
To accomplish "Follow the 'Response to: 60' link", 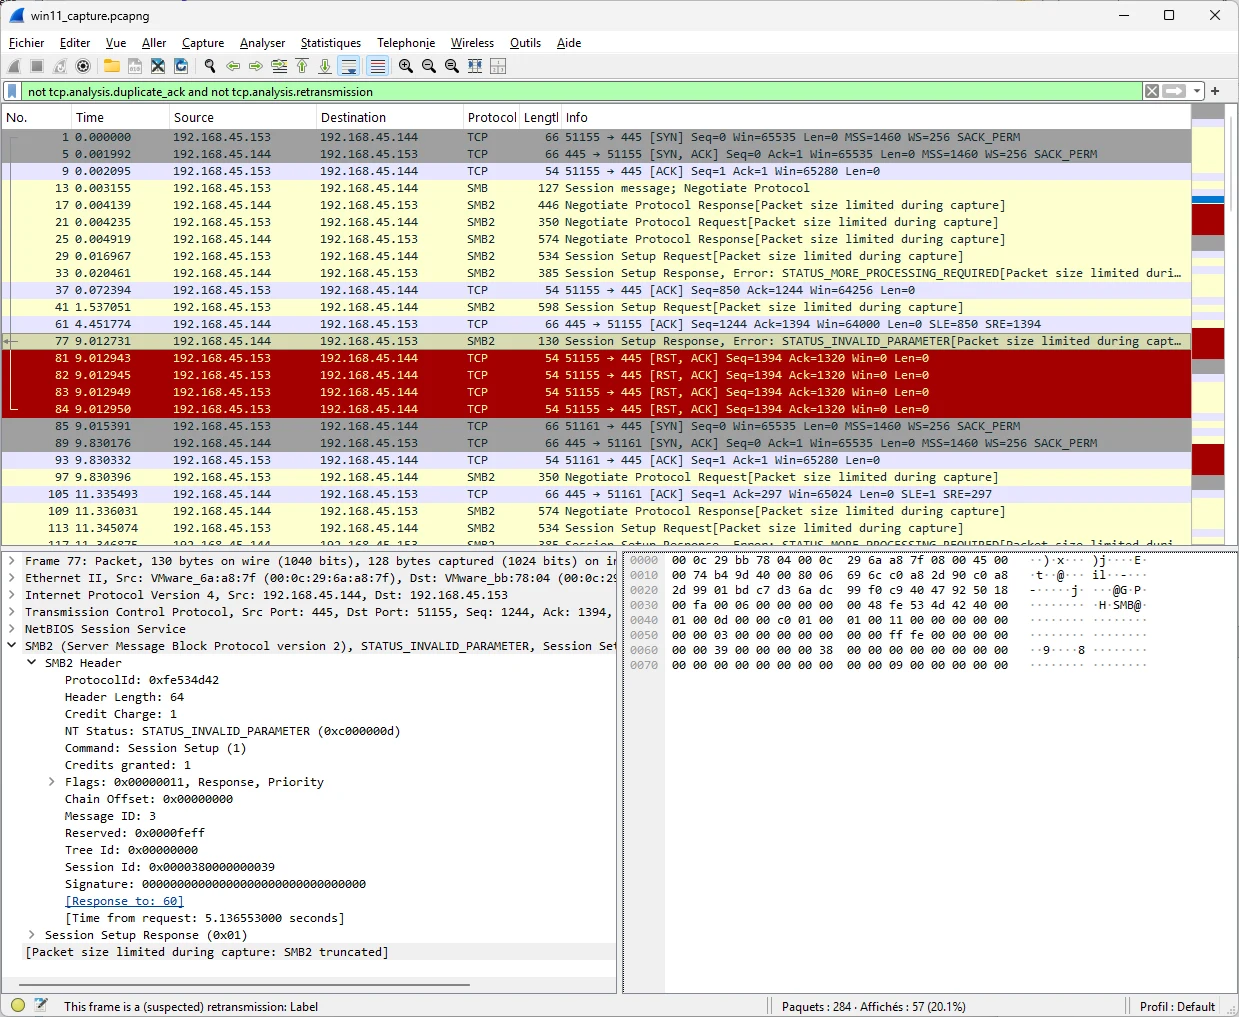I will tap(124, 901).
